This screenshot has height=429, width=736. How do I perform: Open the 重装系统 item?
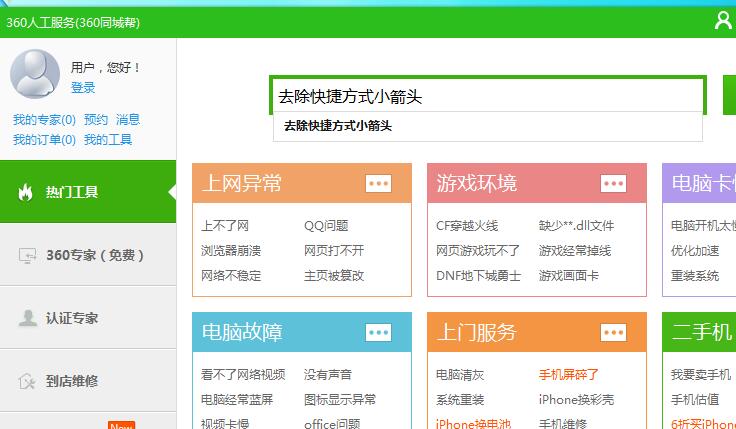click(695, 276)
